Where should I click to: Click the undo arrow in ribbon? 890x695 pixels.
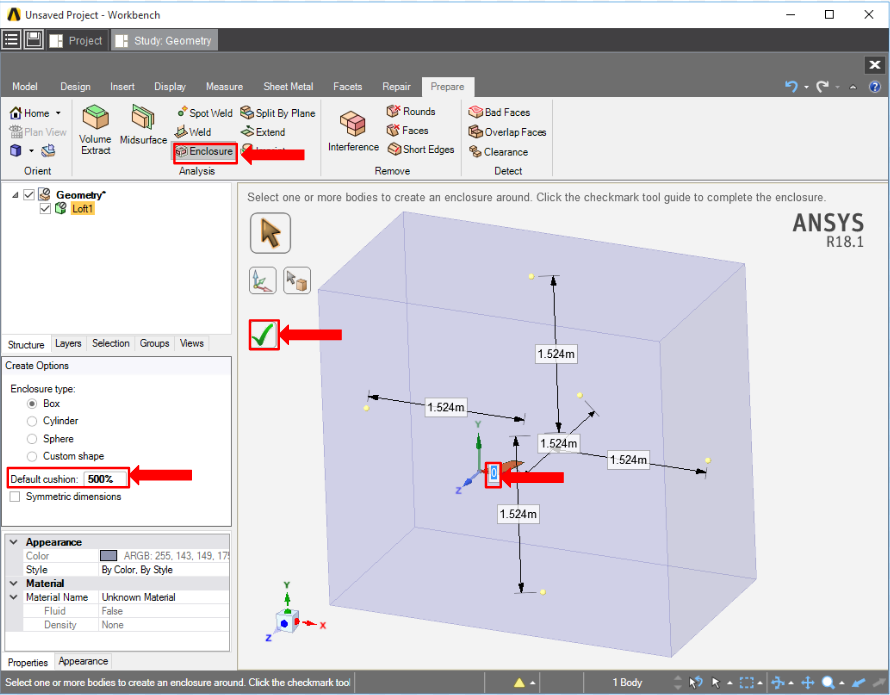(x=791, y=86)
